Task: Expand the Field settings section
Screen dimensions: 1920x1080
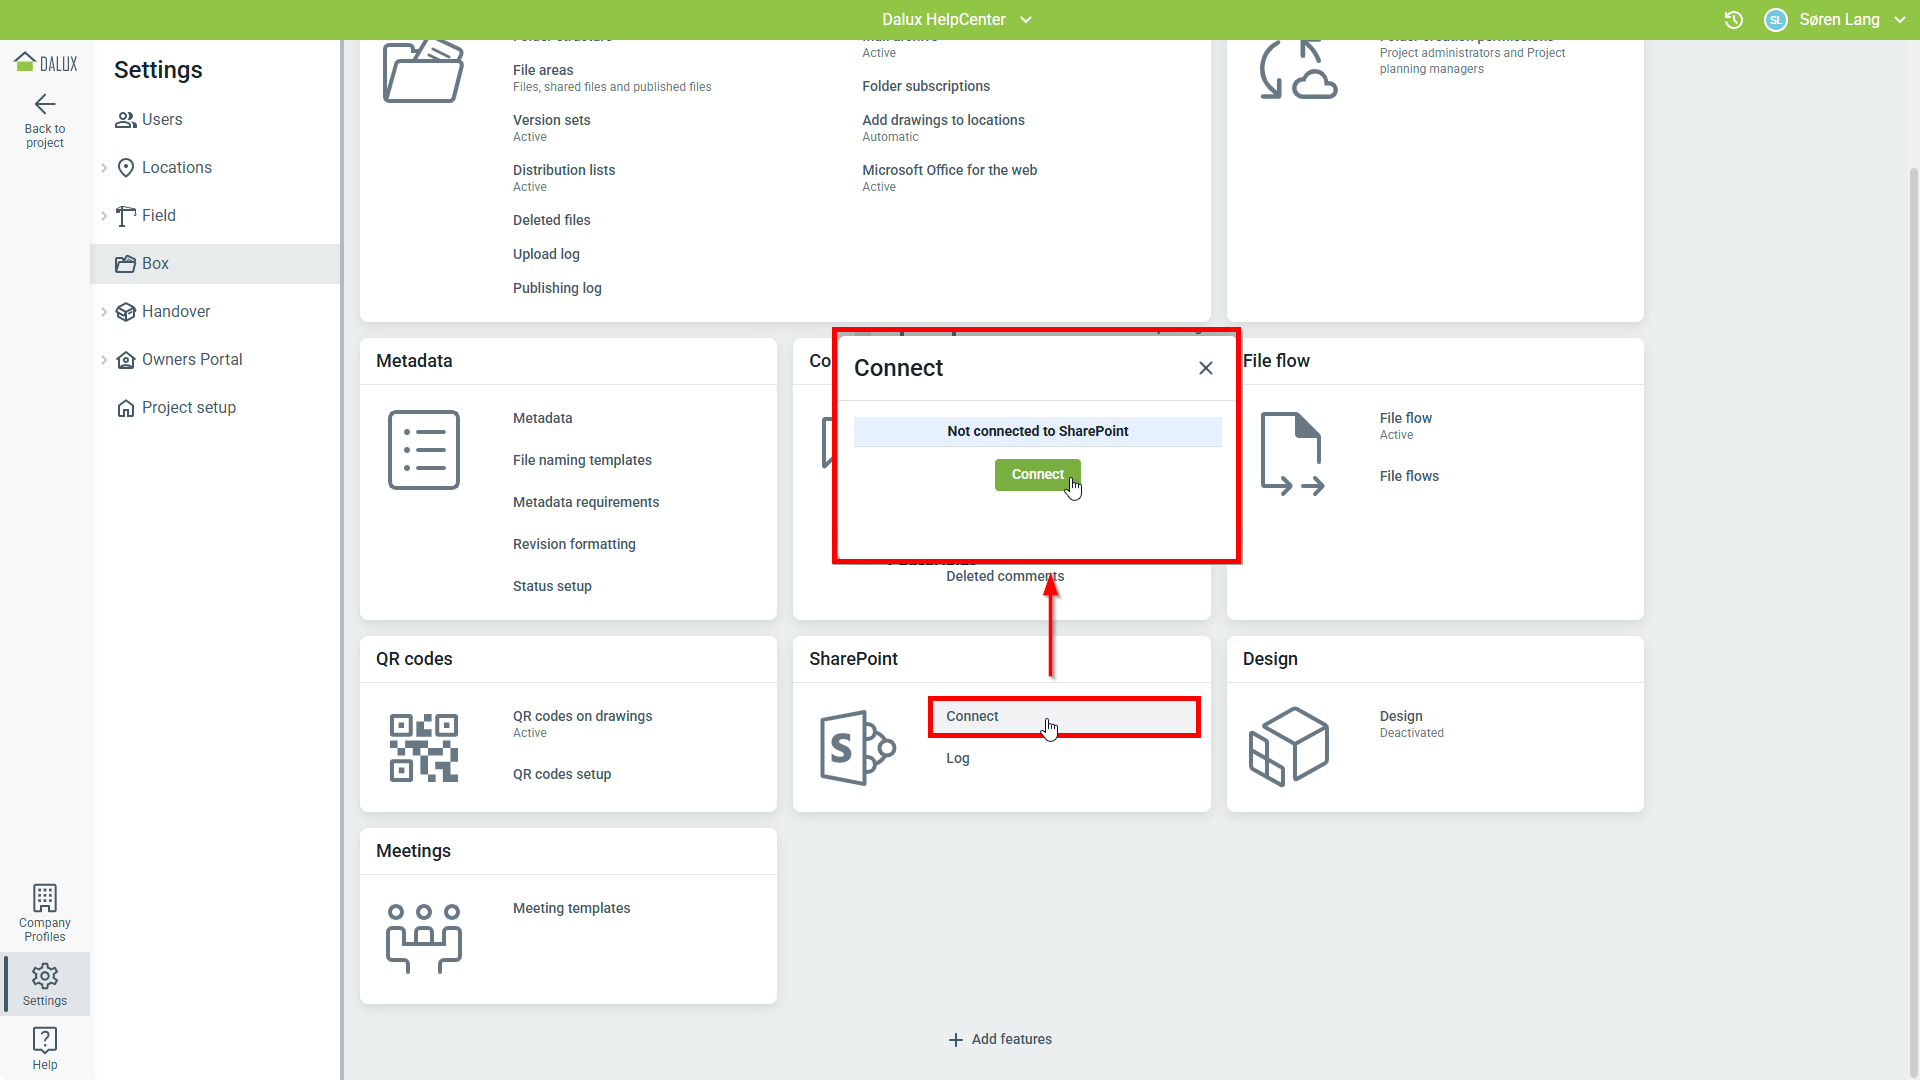Action: click(104, 216)
